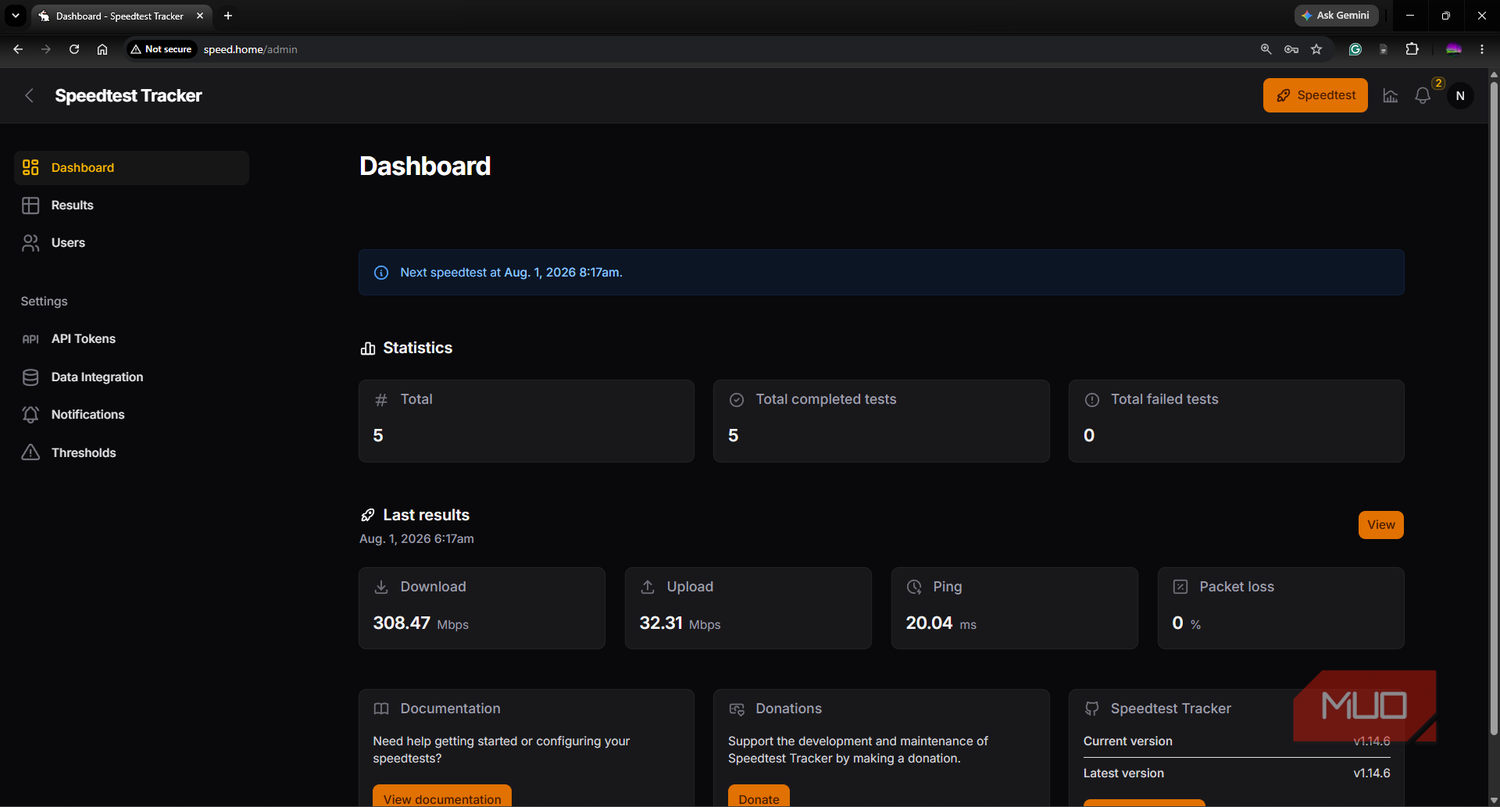Image resolution: width=1500 pixels, height=807 pixels.
Task: Select the Dashboard - Speedtest Tracker browser tab
Action: (x=120, y=16)
